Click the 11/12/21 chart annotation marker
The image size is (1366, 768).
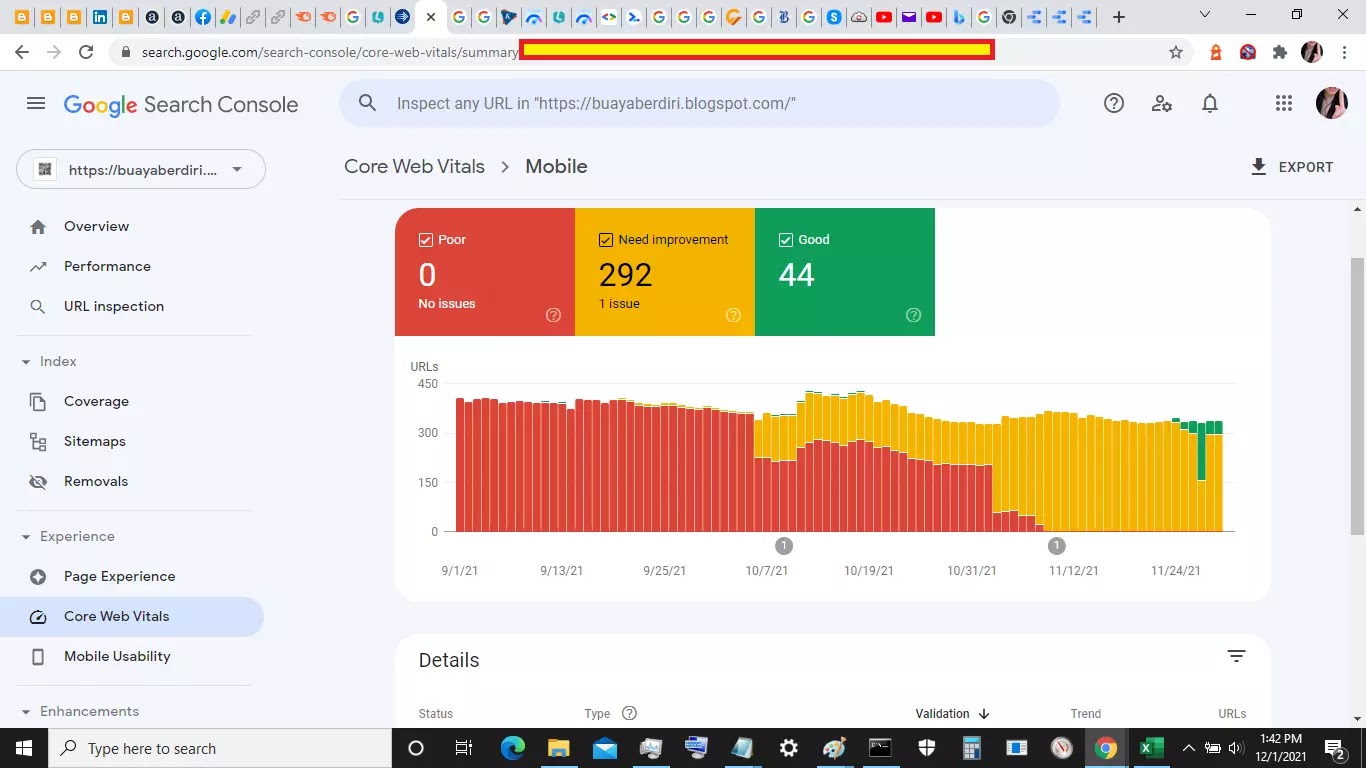pyautogui.click(x=1057, y=546)
